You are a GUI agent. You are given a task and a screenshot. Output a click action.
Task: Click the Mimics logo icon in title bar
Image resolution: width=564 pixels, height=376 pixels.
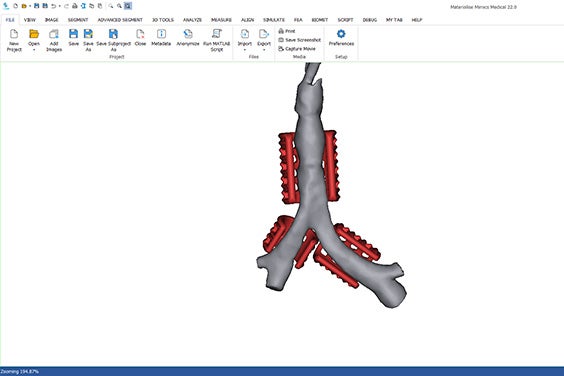[6, 6]
